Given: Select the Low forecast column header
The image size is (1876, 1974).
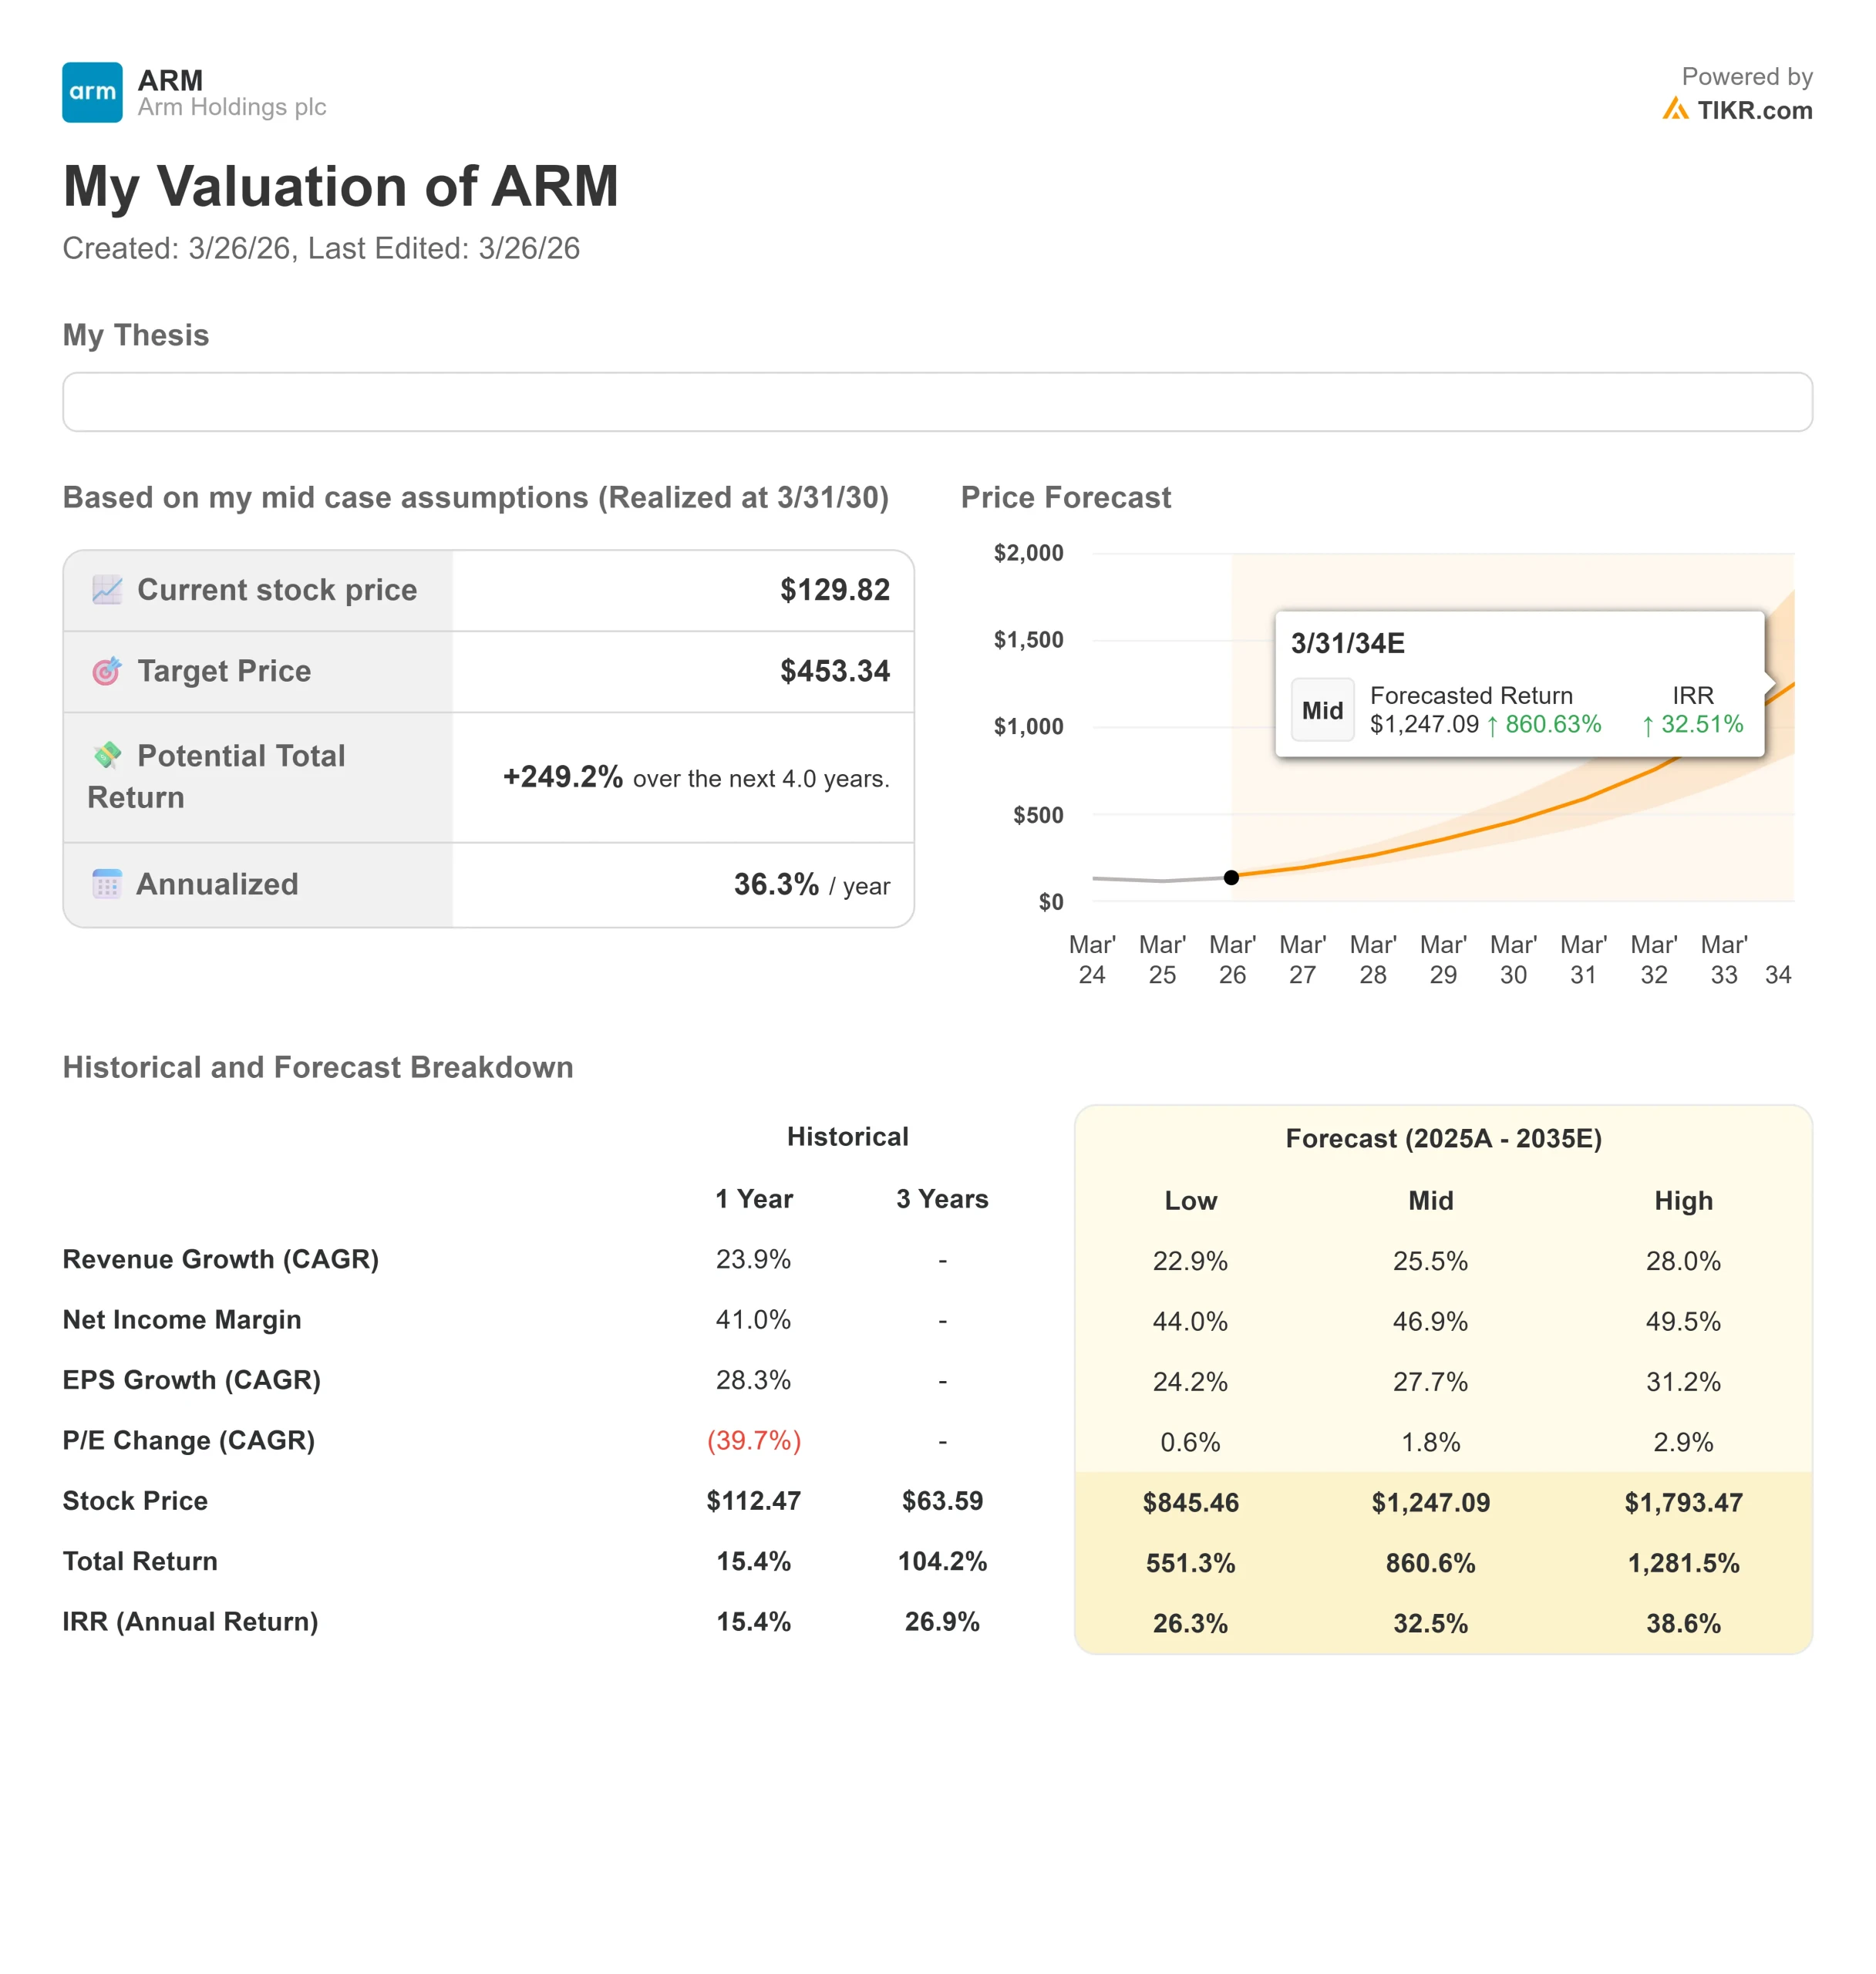Looking at the screenshot, I should click(1190, 1200).
